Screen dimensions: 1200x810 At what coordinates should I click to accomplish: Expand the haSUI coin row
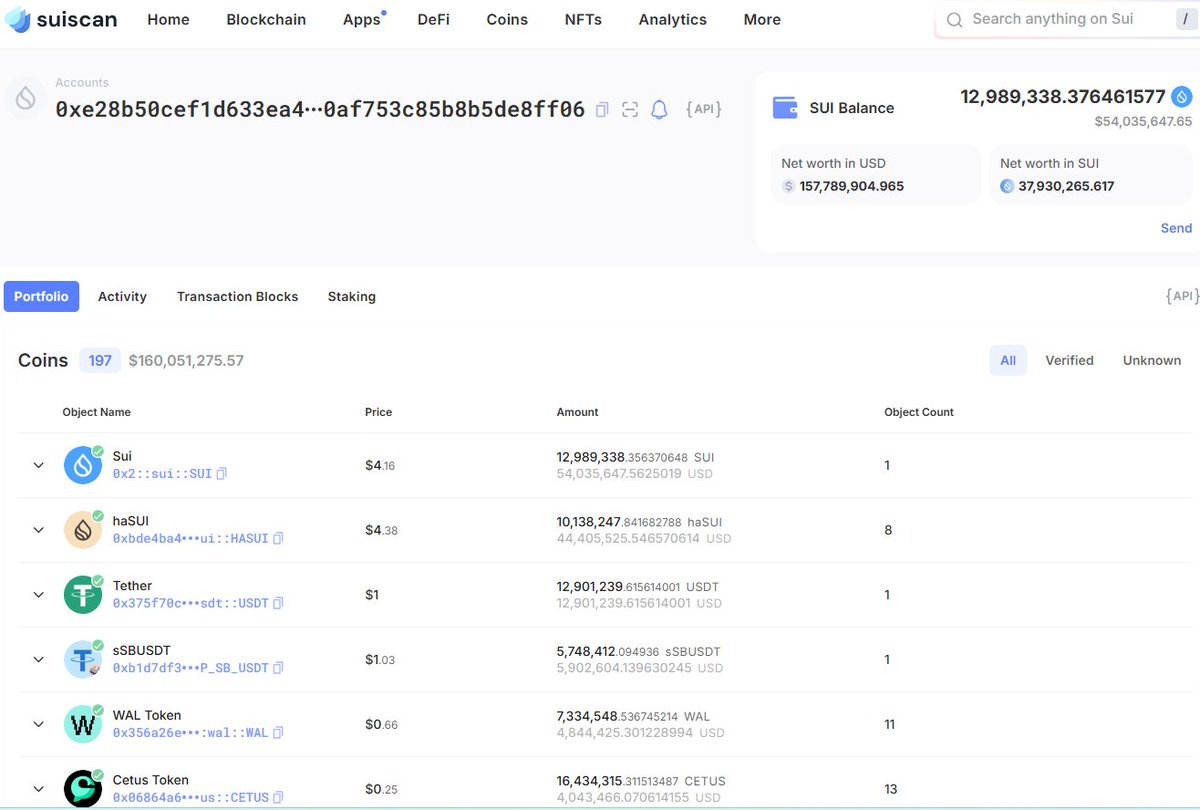(x=39, y=530)
